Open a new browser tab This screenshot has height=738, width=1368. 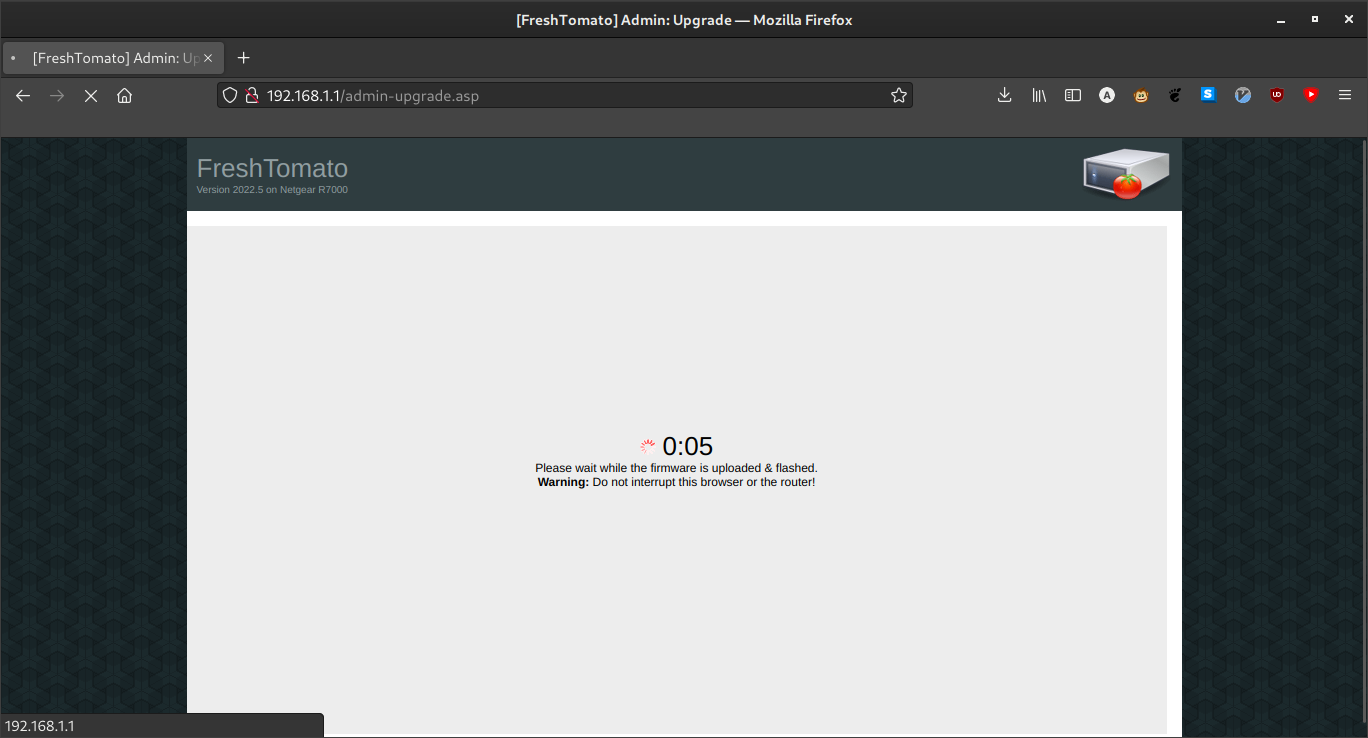point(243,58)
